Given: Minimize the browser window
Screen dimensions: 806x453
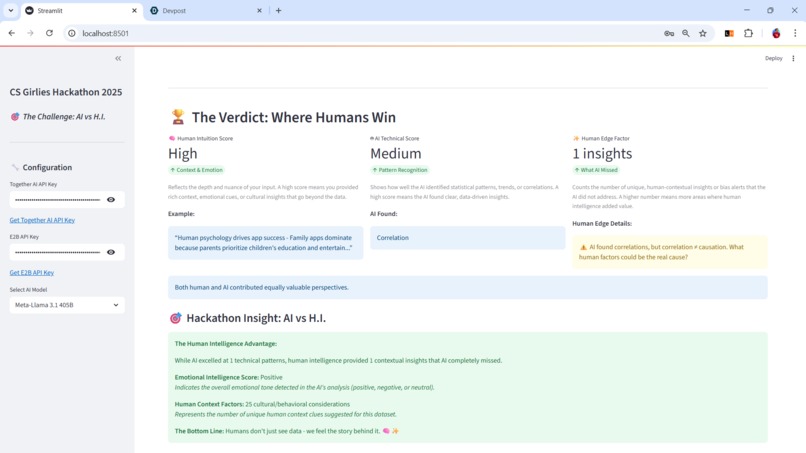Looking at the screenshot, I should (x=747, y=10).
